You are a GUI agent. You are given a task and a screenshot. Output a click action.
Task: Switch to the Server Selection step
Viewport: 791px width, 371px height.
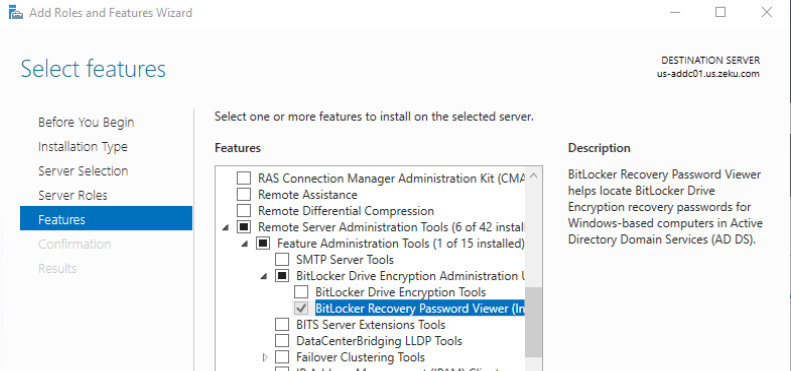tap(83, 171)
